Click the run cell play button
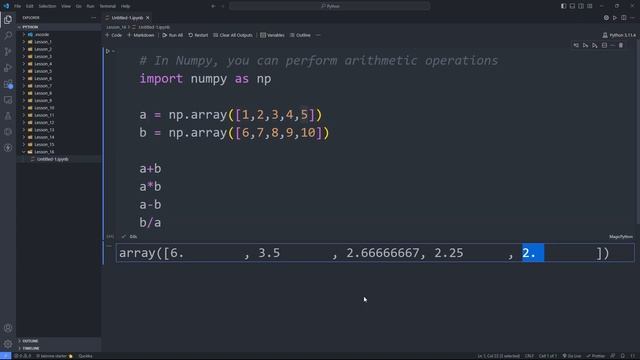Image resolution: width=640 pixels, height=360 pixels. coord(108,51)
